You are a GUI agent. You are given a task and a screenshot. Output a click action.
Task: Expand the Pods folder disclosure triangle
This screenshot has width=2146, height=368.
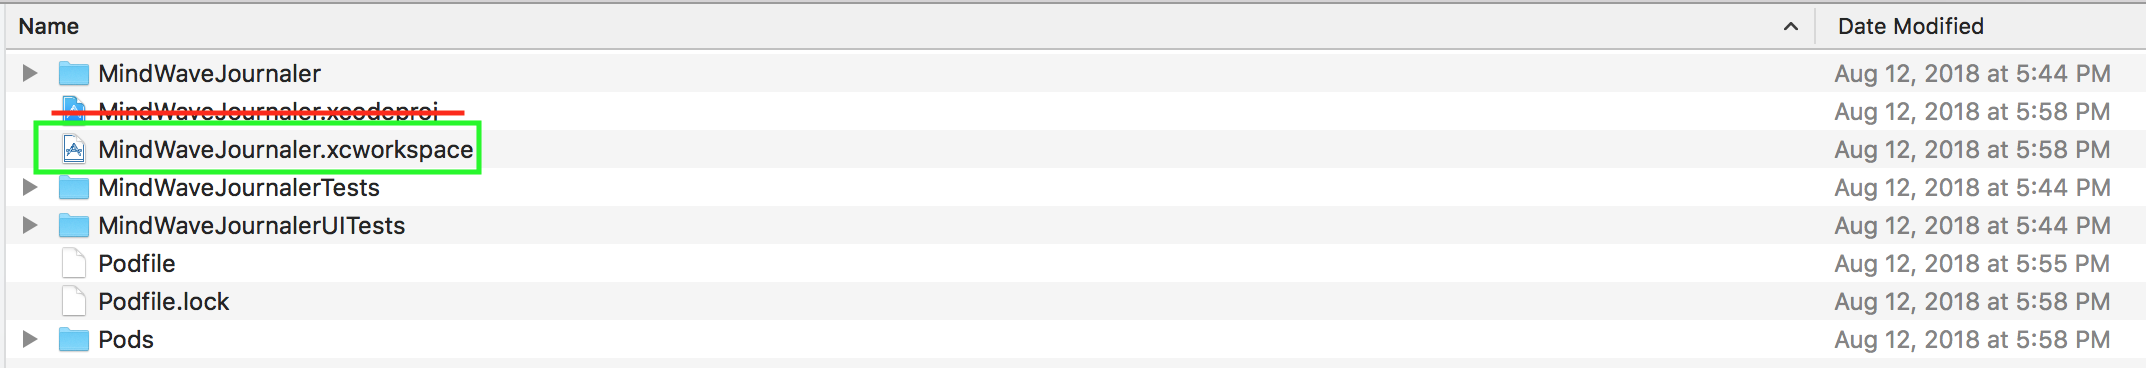coord(30,339)
